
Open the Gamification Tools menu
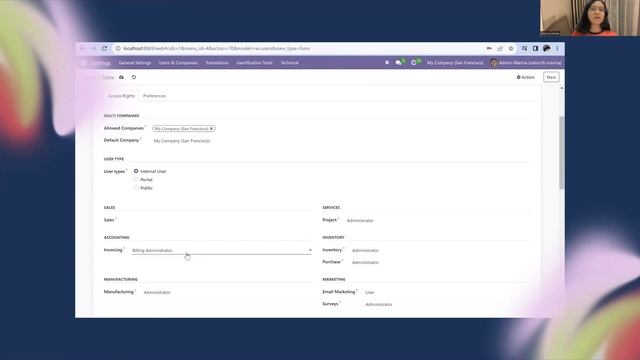click(254, 62)
